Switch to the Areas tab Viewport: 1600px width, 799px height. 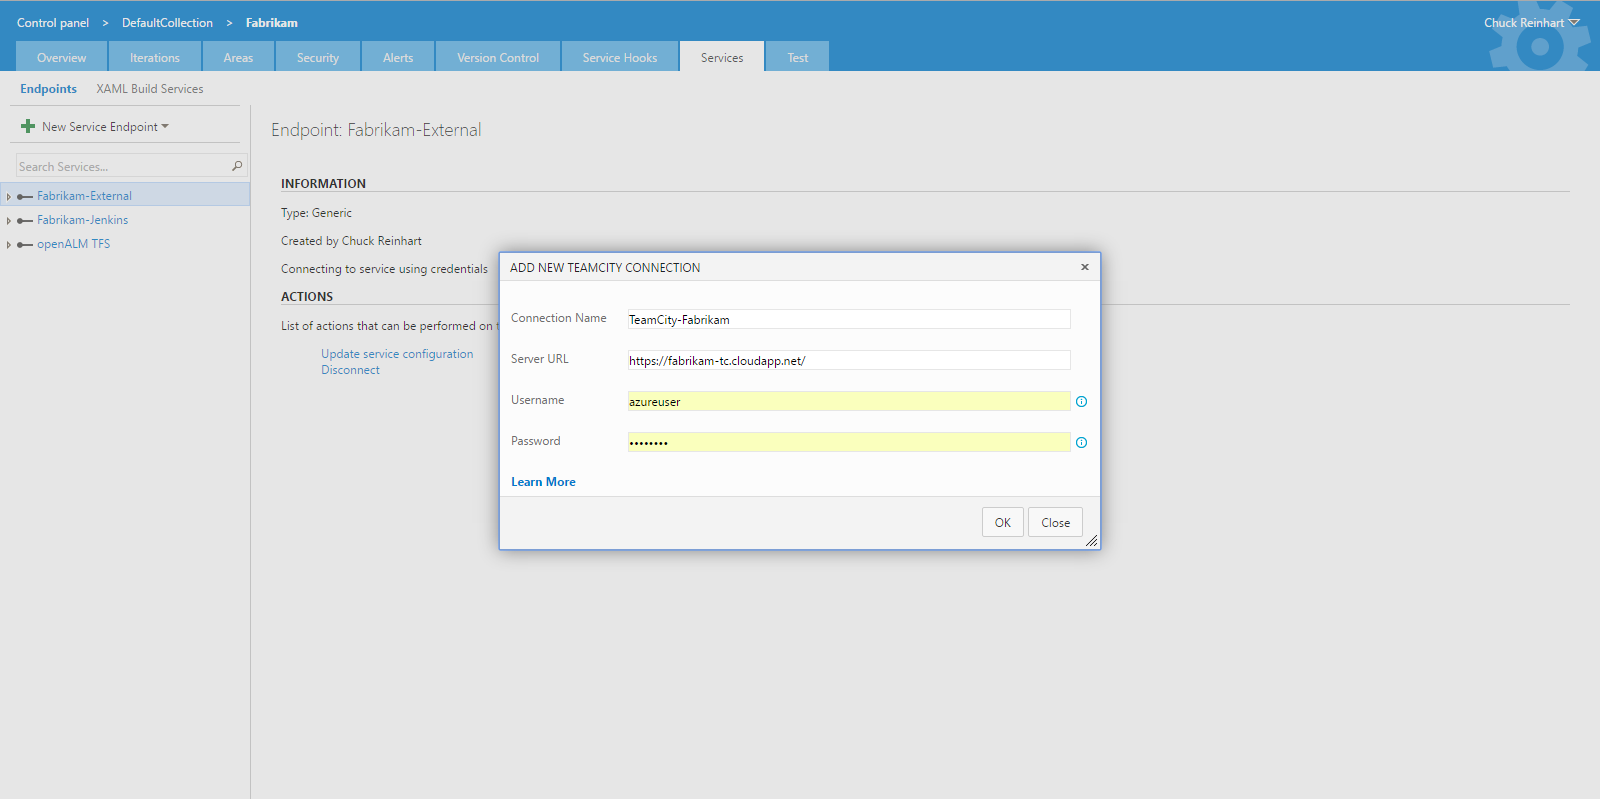pyautogui.click(x=238, y=57)
